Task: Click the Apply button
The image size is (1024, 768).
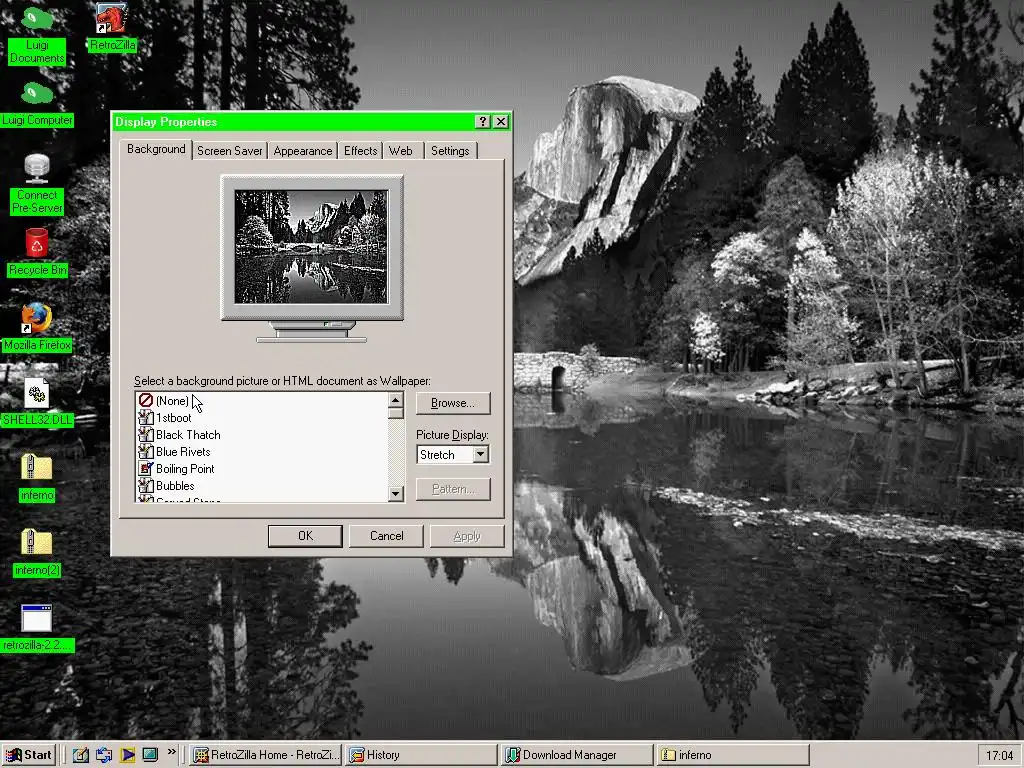Action: point(467,536)
